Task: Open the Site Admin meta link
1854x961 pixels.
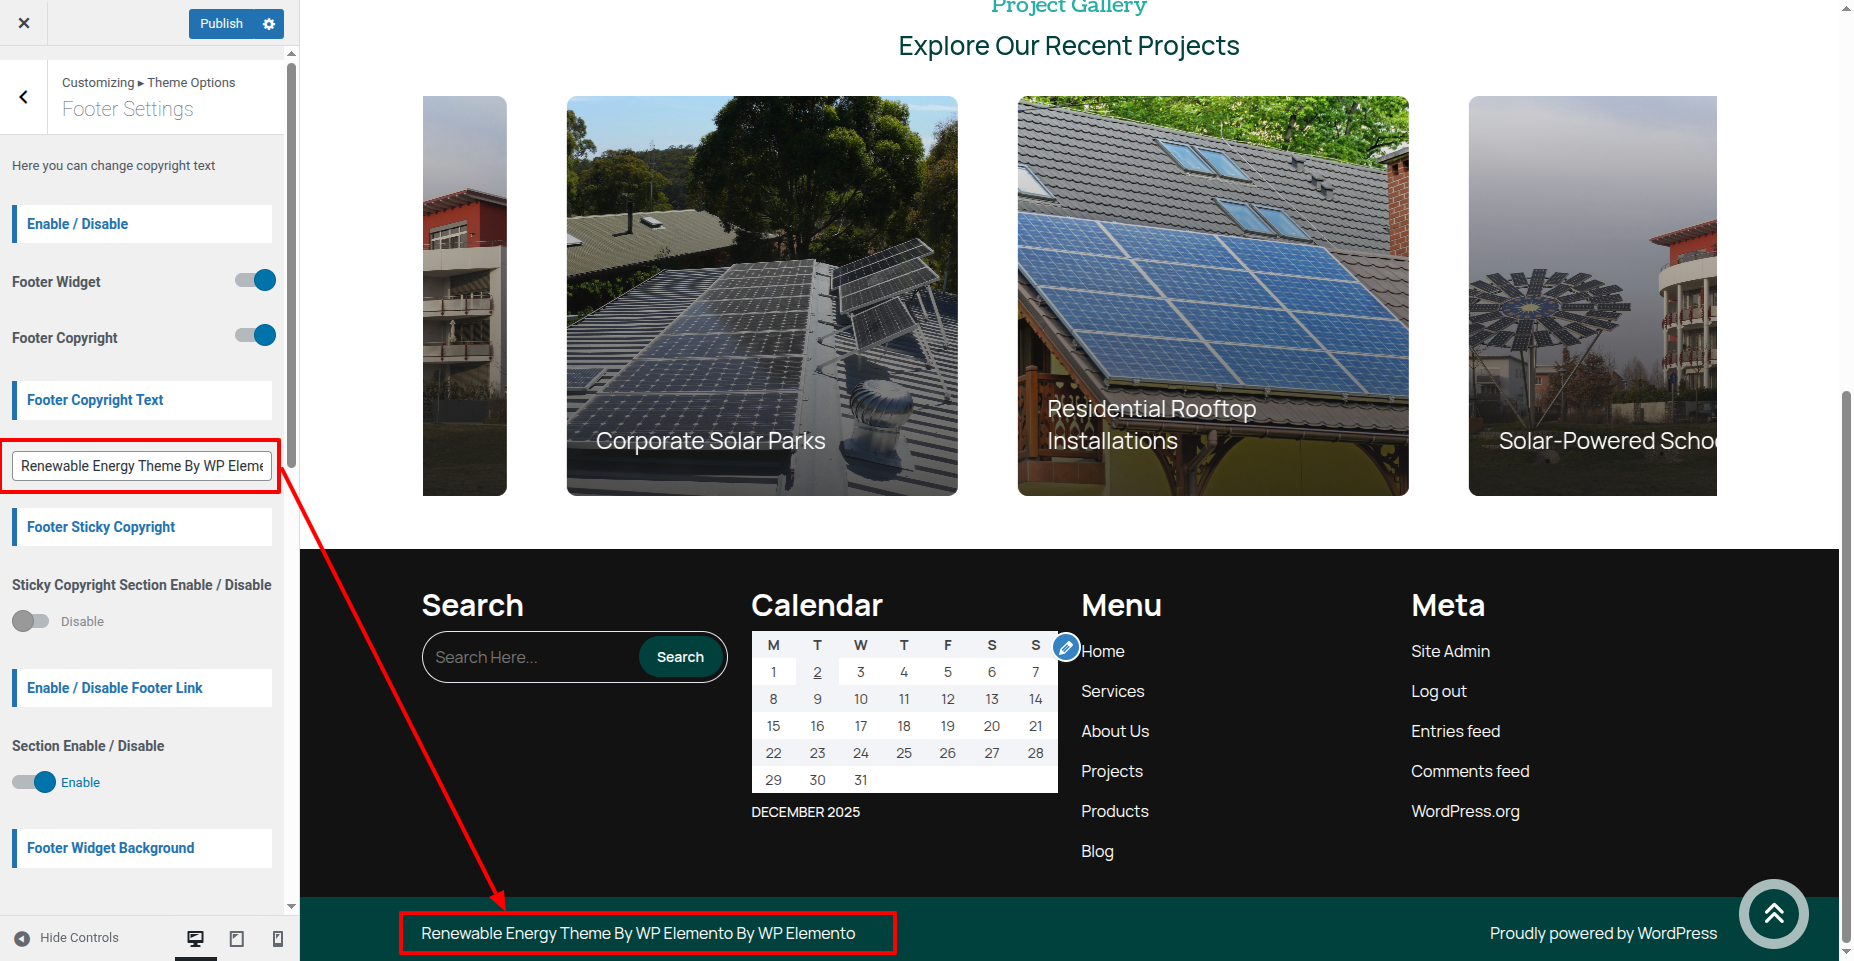Action: pos(1450,651)
